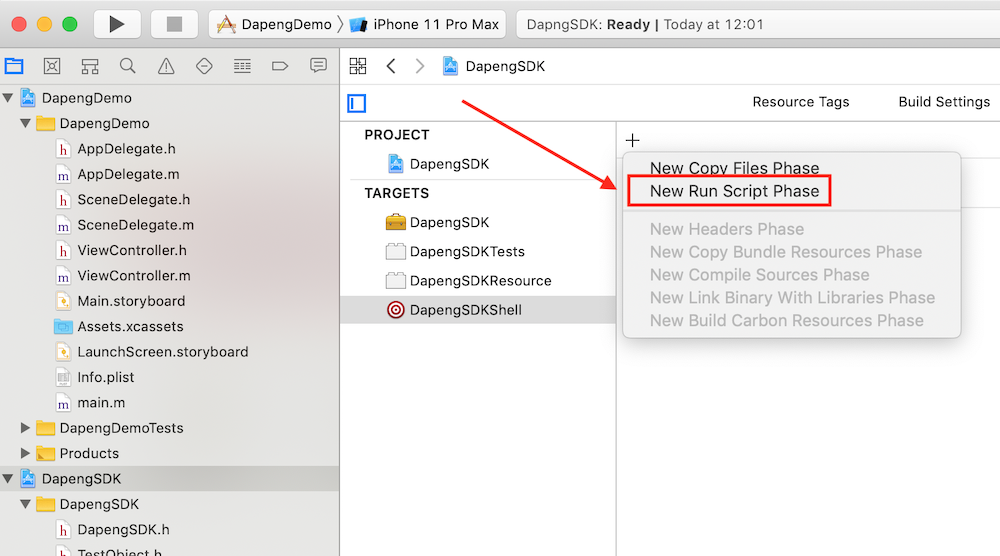
Task: Click DapengSDK in the jump bar
Action: (x=494, y=66)
